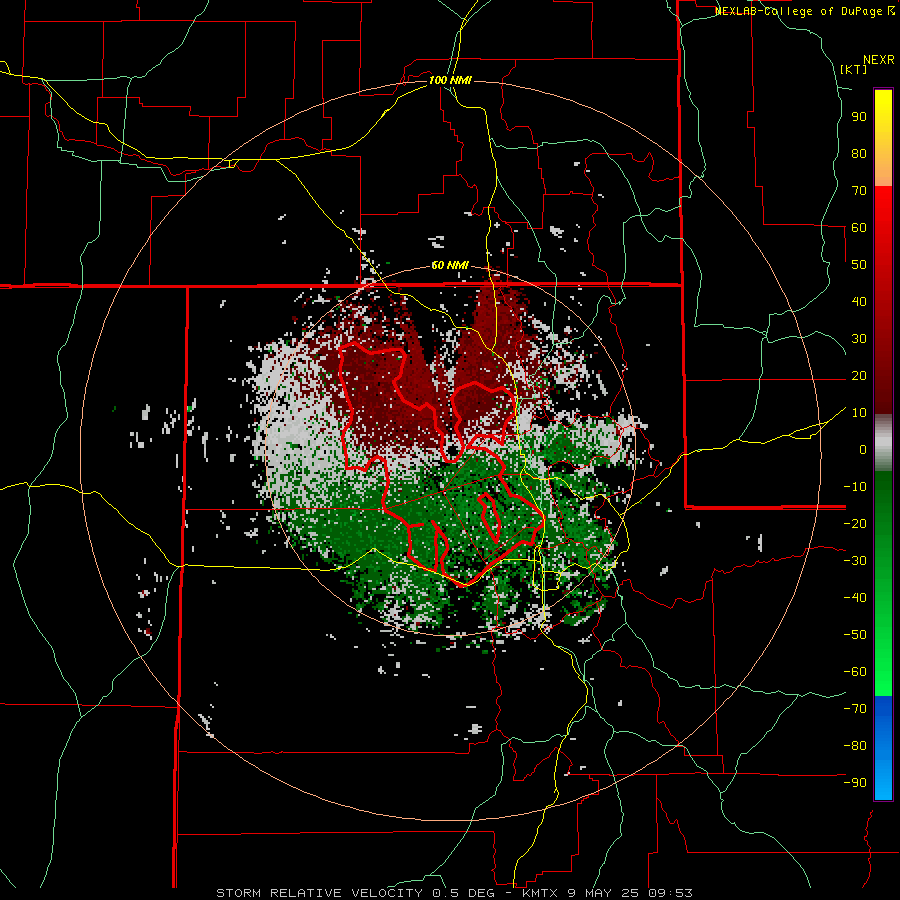Click the -80 value on the velocity scale
The width and height of the screenshot is (900, 900).
click(855, 746)
